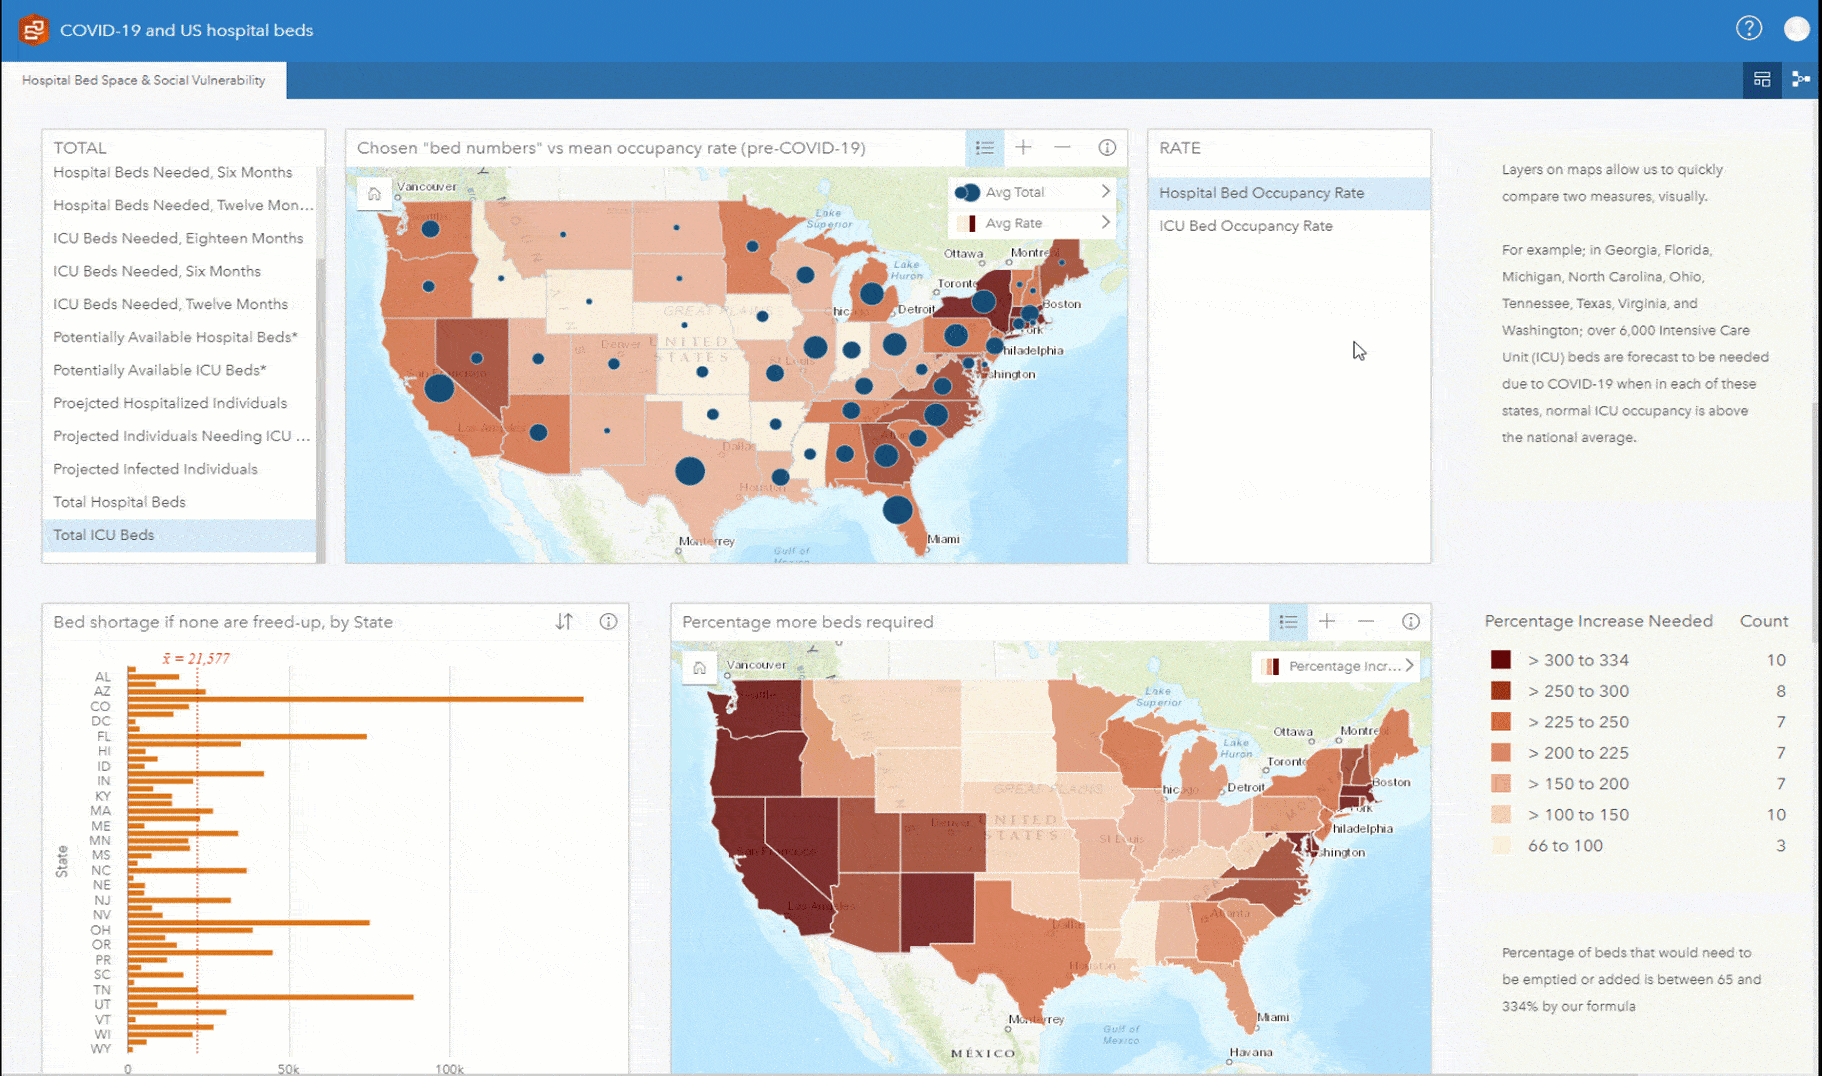The image size is (1822, 1076).
Task: Open the user profile avatar
Action: [1796, 29]
